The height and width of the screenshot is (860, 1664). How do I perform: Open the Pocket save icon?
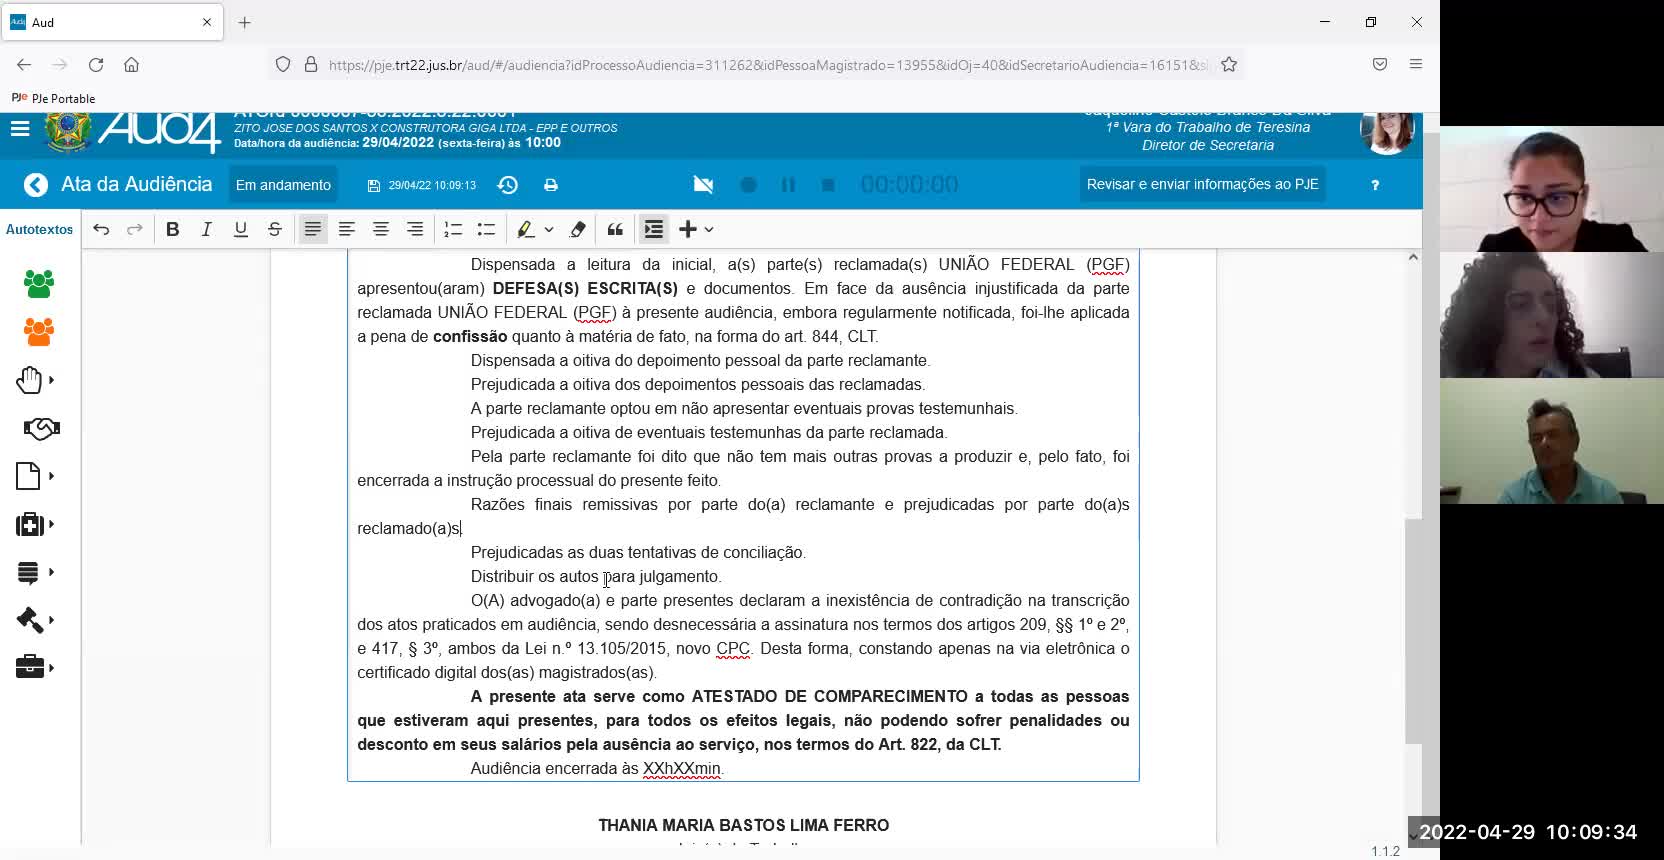tap(1380, 64)
